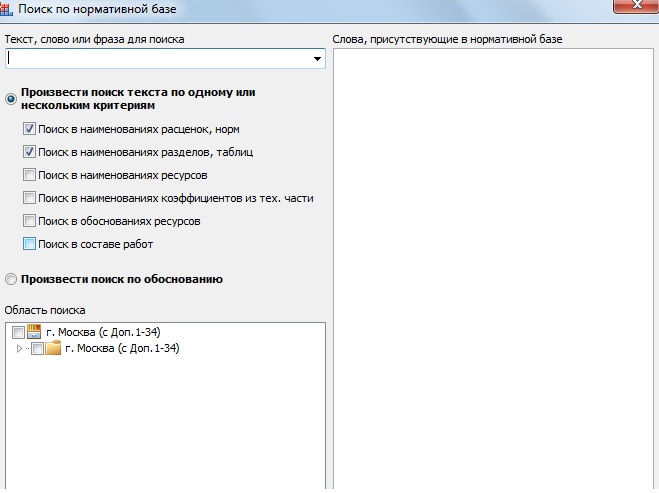Select radio Произвести поиск текста по критериям
This screenshot has width=659, height=493.
11,98
